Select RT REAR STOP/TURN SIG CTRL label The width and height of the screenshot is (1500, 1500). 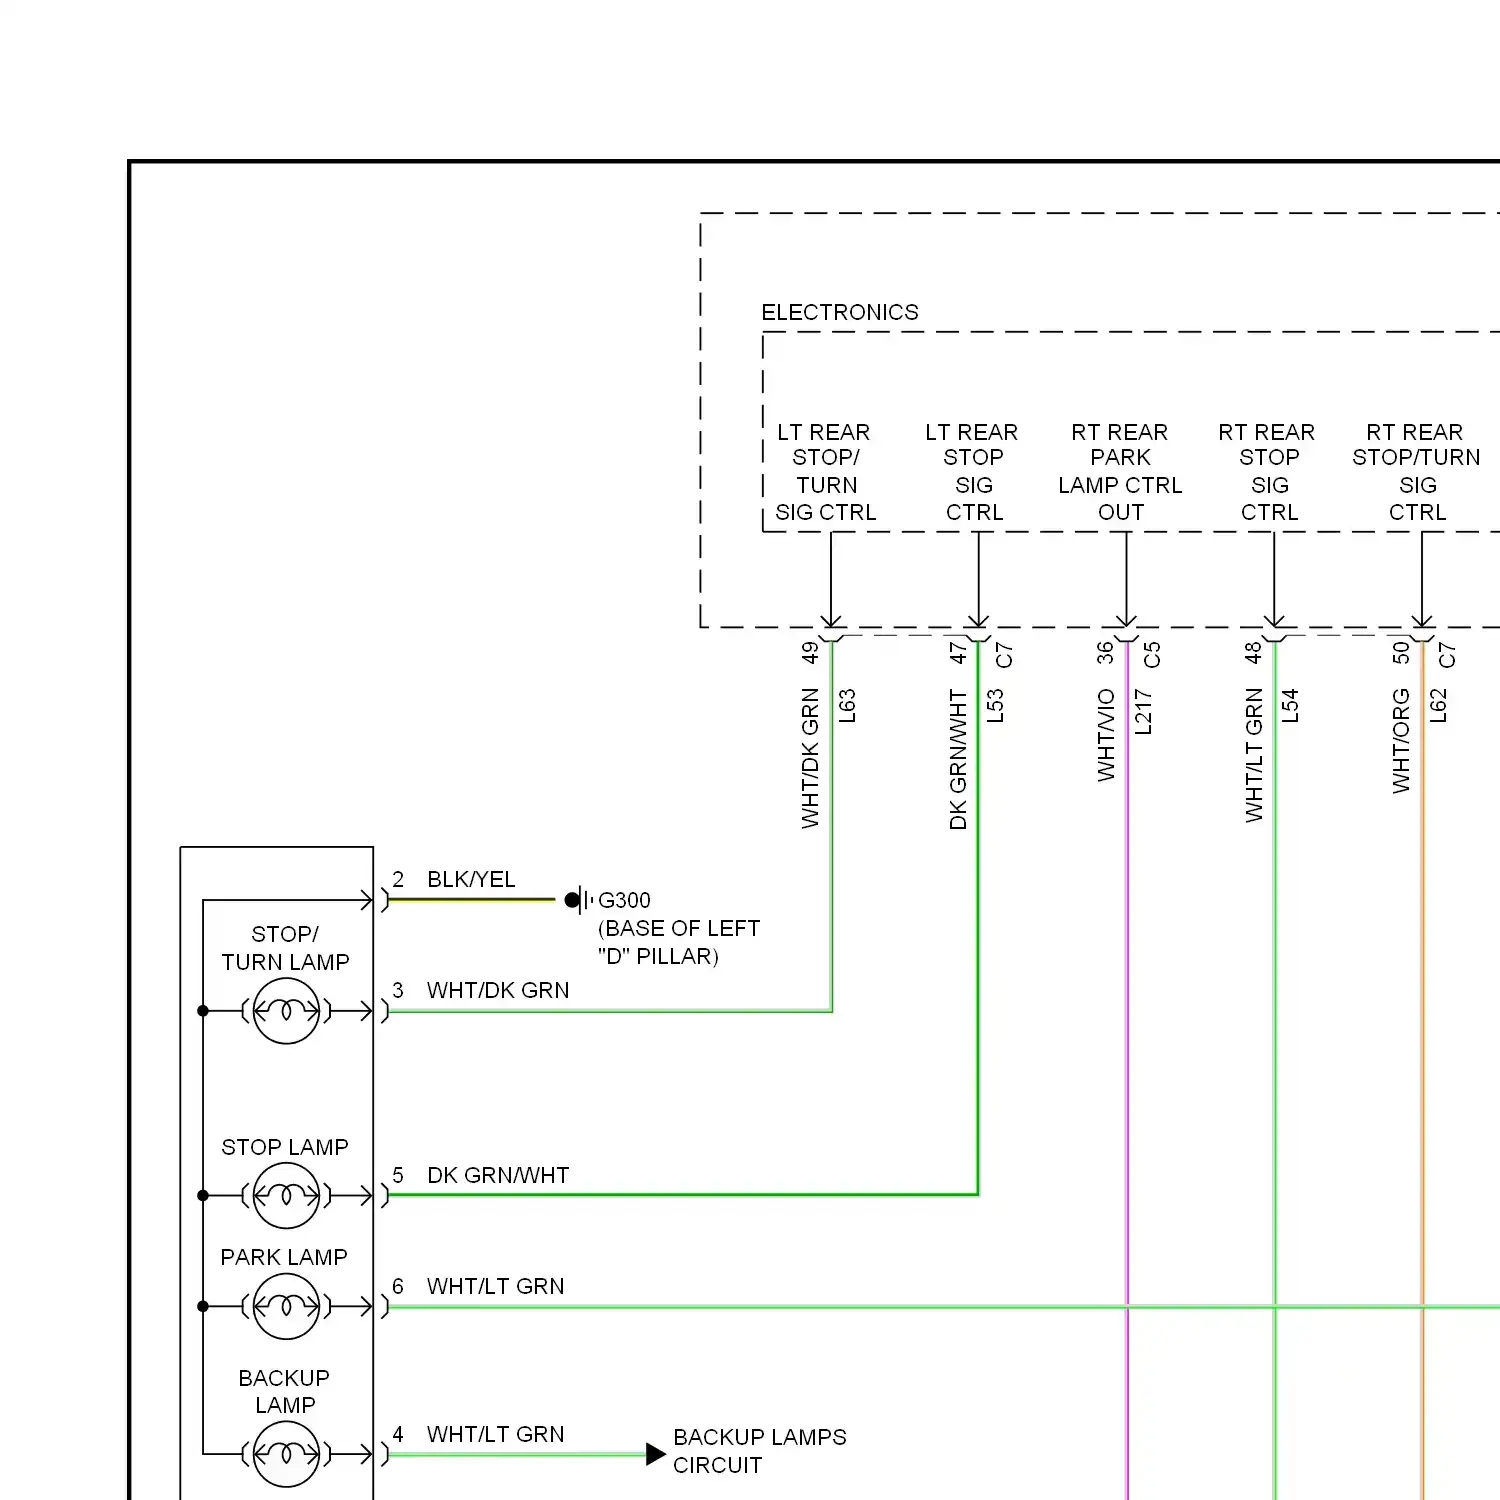[1416, 472]
